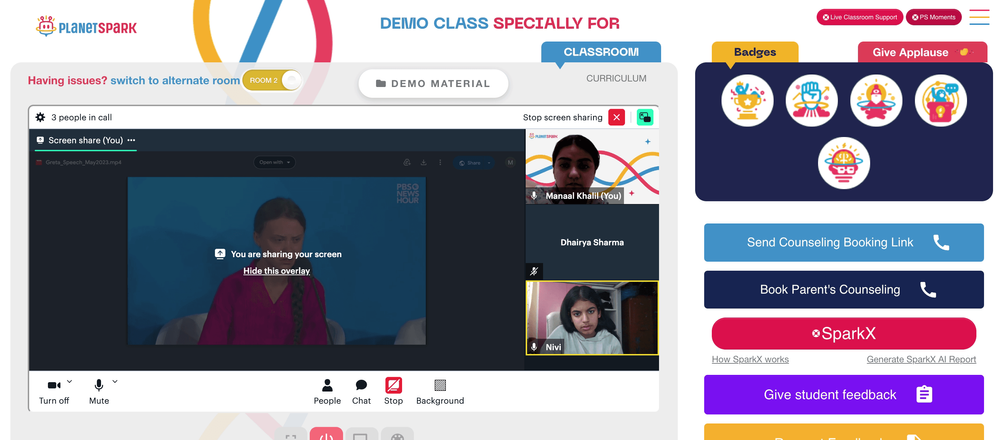The image size is (1000, 440).
Task: Select Nivi's video tile
Action: (x=592, y=318)
